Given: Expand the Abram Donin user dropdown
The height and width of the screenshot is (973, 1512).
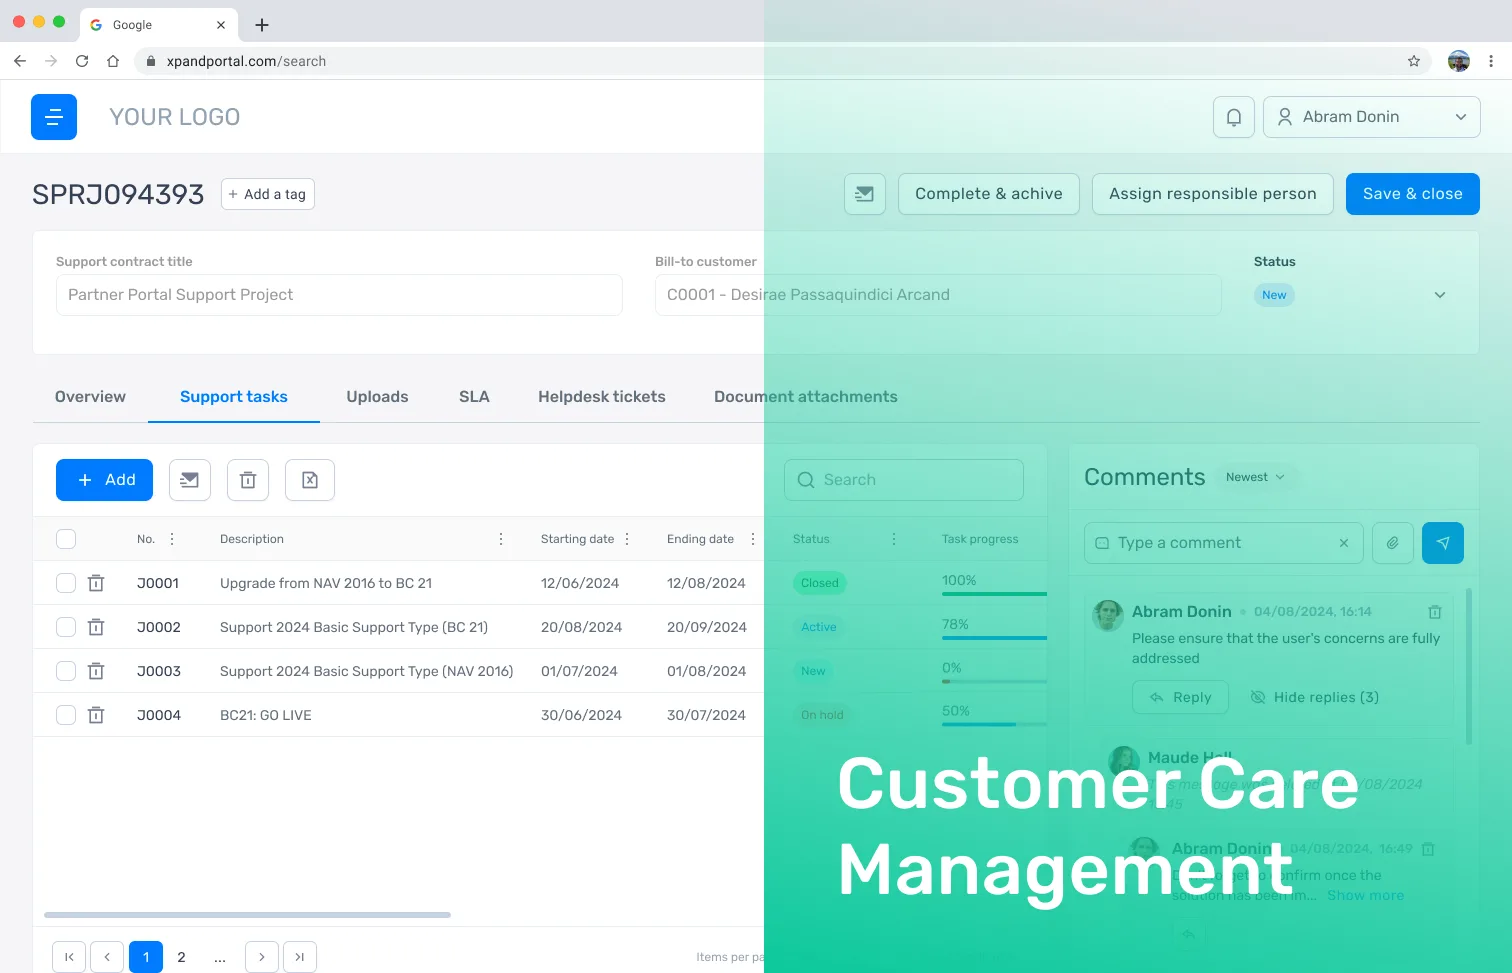Looking at the screenshot, I should click(1371, 117).
